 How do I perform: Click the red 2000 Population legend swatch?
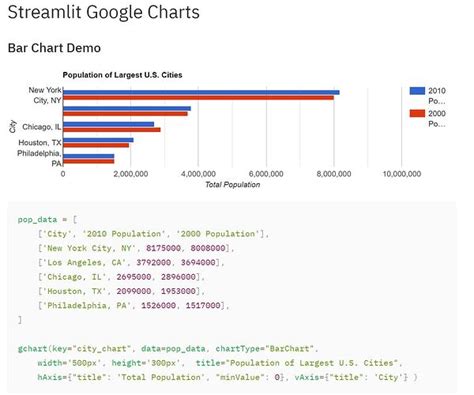[x=417, y=114]
